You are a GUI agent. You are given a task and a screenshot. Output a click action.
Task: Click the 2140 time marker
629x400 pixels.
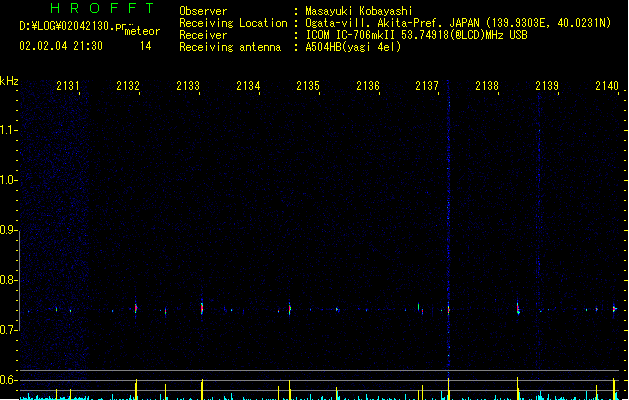[607, 85]
